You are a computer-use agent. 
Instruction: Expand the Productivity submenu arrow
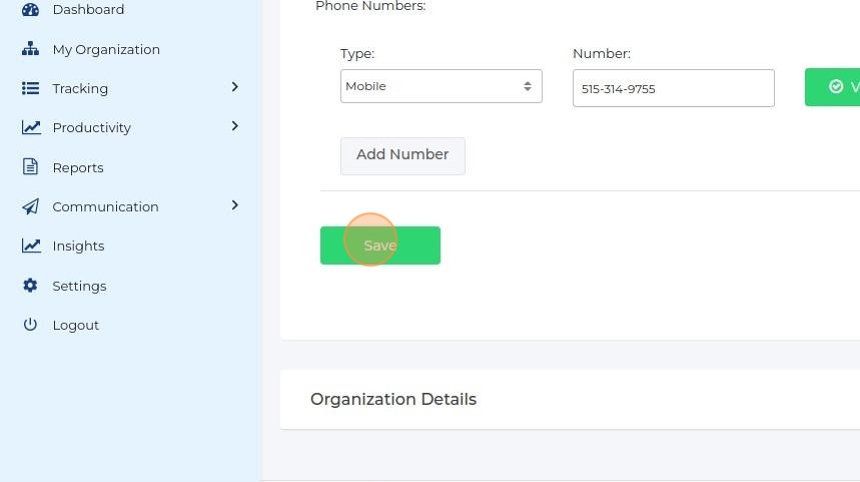(235, 126)
